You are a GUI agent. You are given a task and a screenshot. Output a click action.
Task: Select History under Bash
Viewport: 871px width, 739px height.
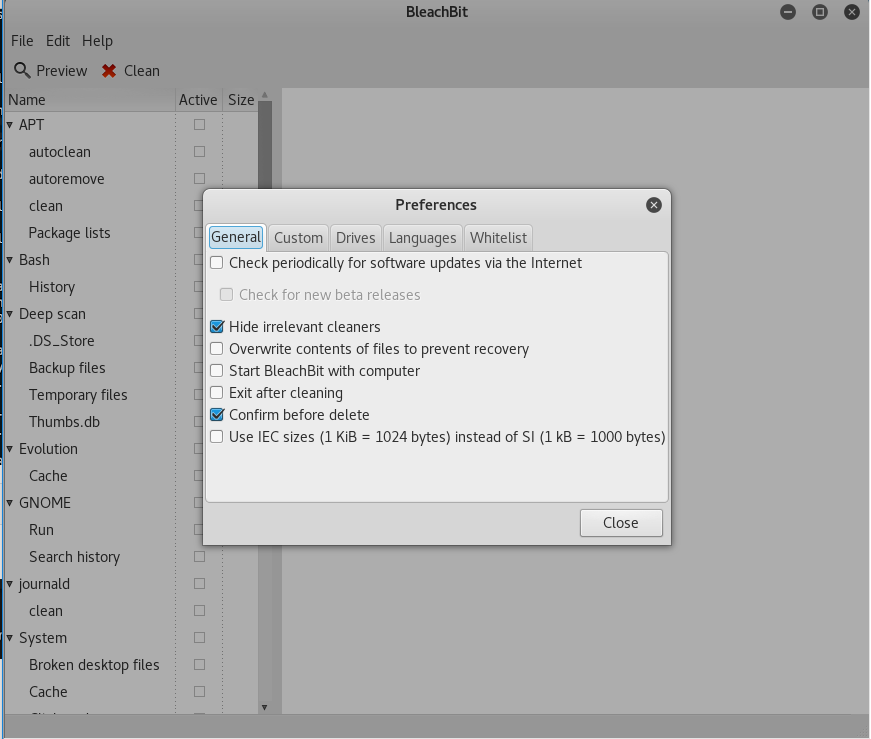coord(52,287)
